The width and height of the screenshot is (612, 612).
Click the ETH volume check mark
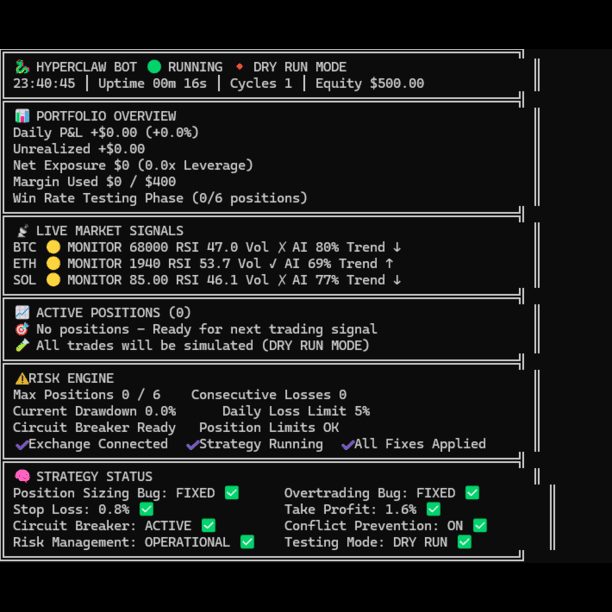273,263
